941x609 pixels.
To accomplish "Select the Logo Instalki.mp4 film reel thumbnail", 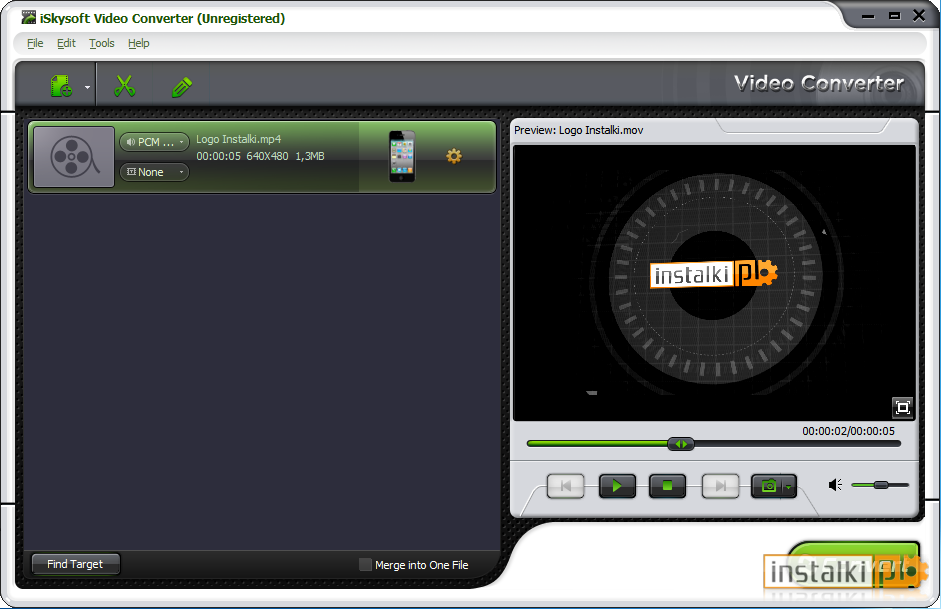I will point(74,157).
